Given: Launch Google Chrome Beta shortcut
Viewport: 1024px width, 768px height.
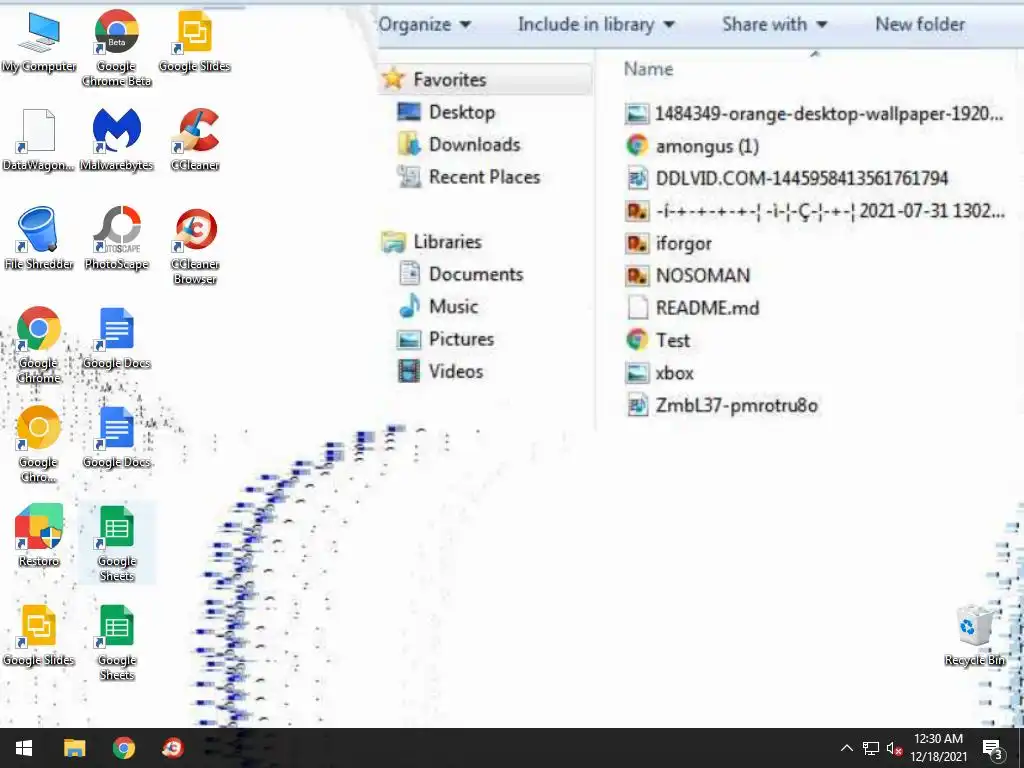Looking at the screenshot, I should pyautogui.click(x=116, y=47).
